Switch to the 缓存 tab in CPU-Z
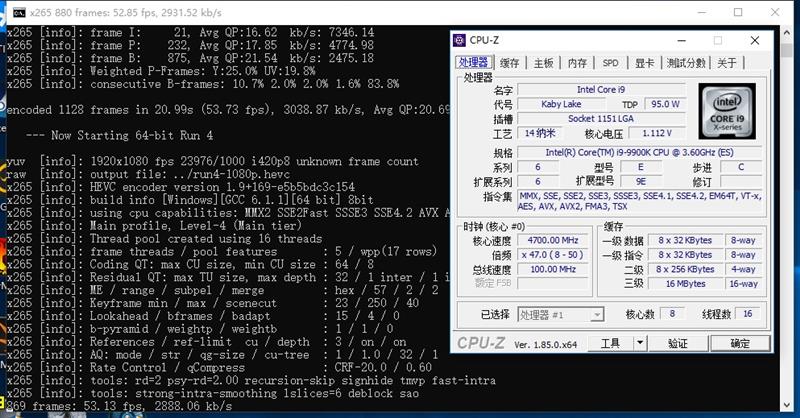Screen dimensions: 800x418 (x=509, y=63)
